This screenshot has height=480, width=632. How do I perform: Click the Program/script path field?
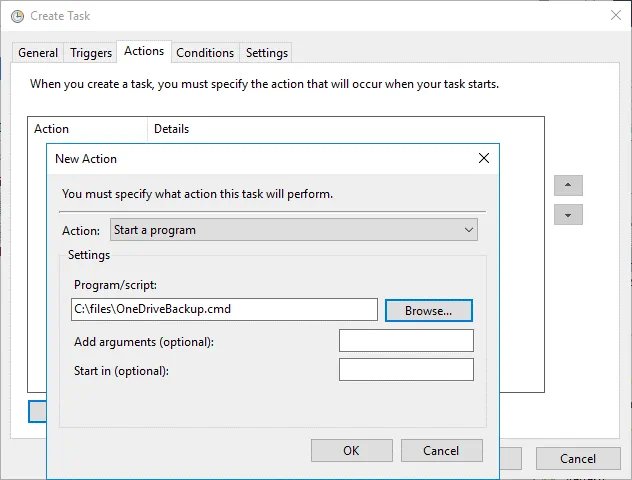[224, 310]
